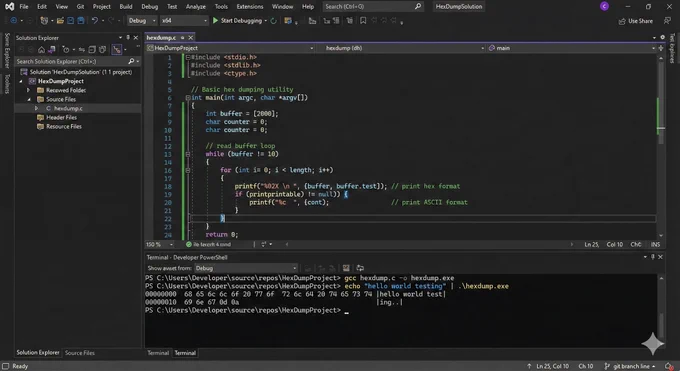Viewport: 680px width, 371px height.
Task: Open the Extensions menu
Action: pyautogui.click(x=250, y=7)
